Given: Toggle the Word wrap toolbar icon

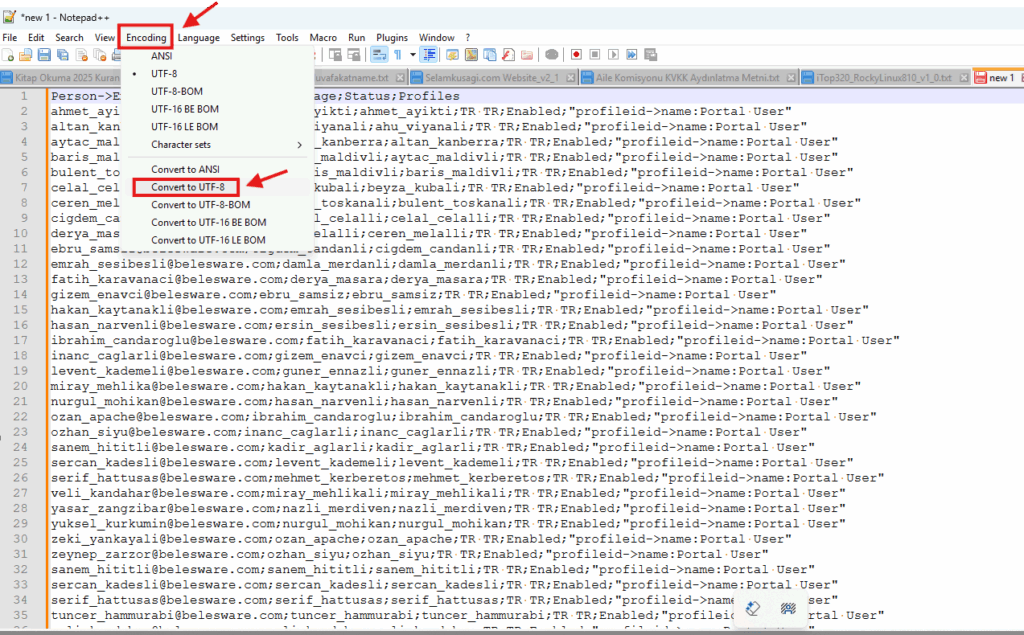Looking at the screenshot, I should 380,54.
